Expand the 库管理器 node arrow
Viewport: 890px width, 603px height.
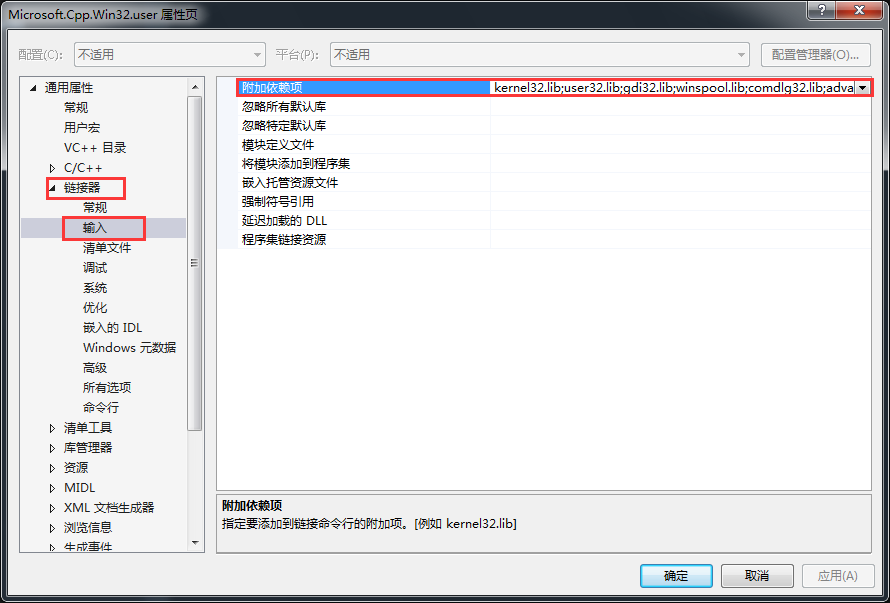pyautogui.click(x=53, y=448)
